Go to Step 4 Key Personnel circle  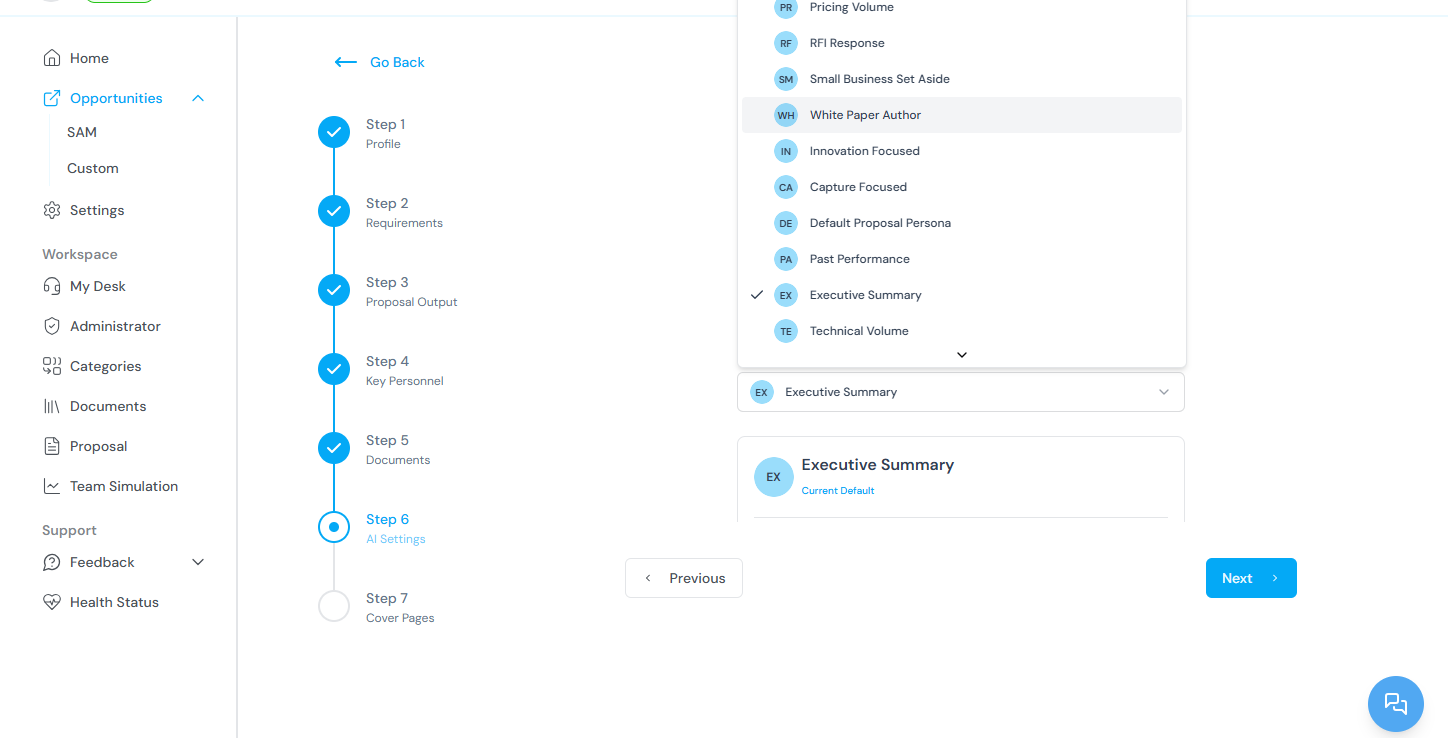point(334,369)
